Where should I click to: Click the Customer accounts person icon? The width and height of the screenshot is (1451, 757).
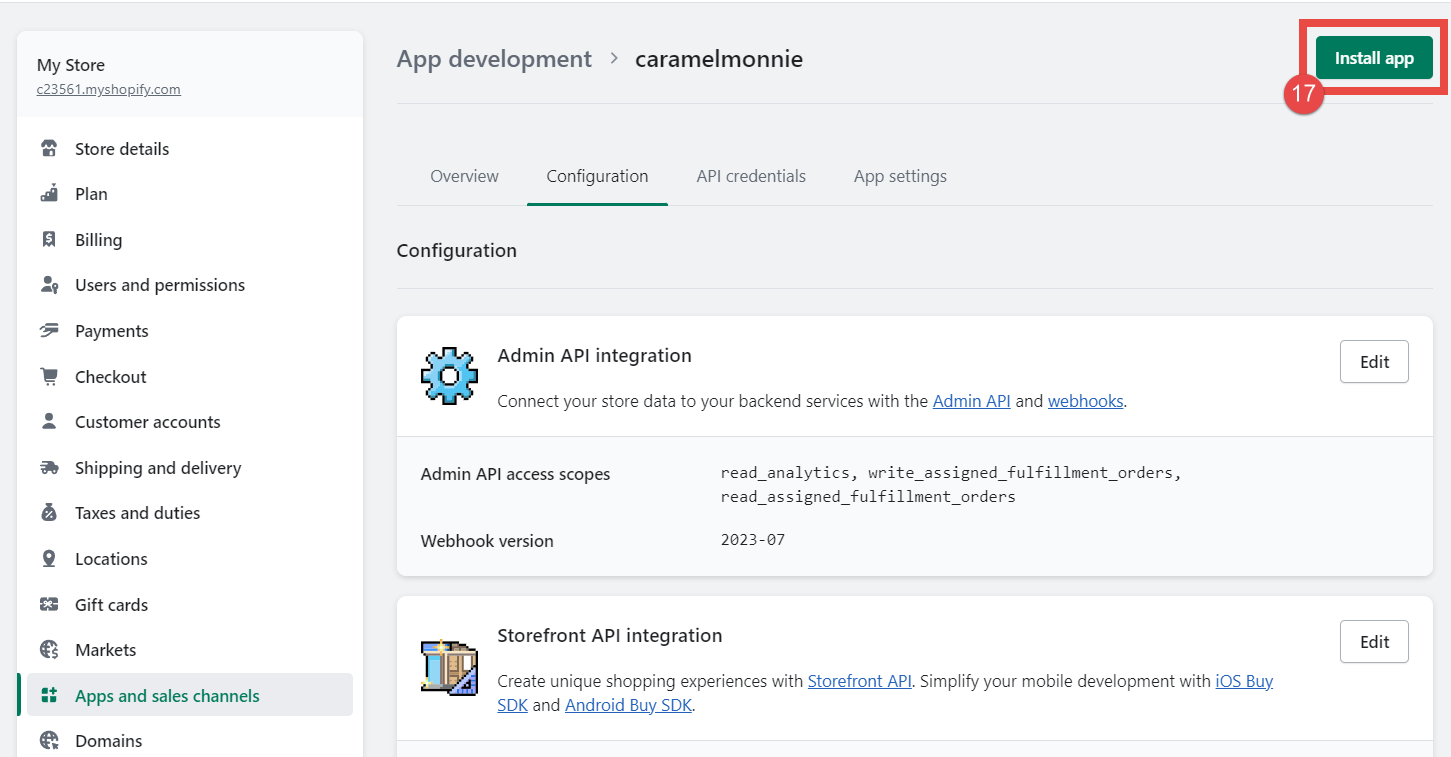(x=49, y=422)
